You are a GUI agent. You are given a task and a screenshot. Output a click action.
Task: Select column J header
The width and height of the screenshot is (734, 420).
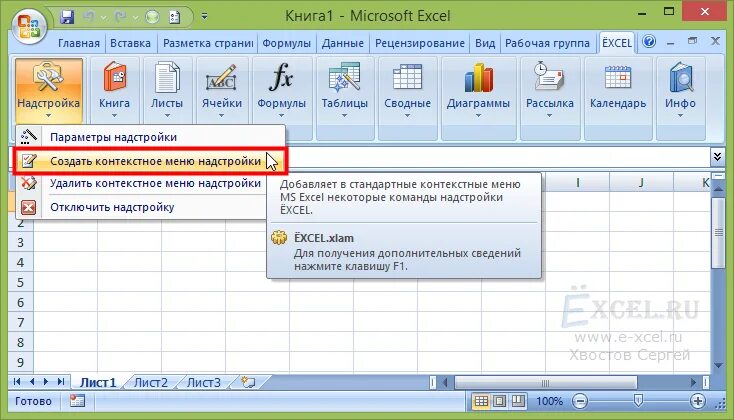[x=641, y=182]
